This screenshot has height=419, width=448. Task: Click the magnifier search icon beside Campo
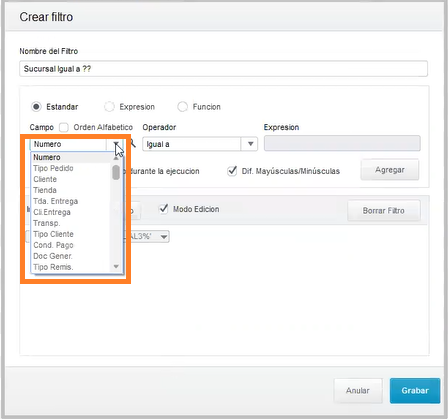[x=133, y=144]
